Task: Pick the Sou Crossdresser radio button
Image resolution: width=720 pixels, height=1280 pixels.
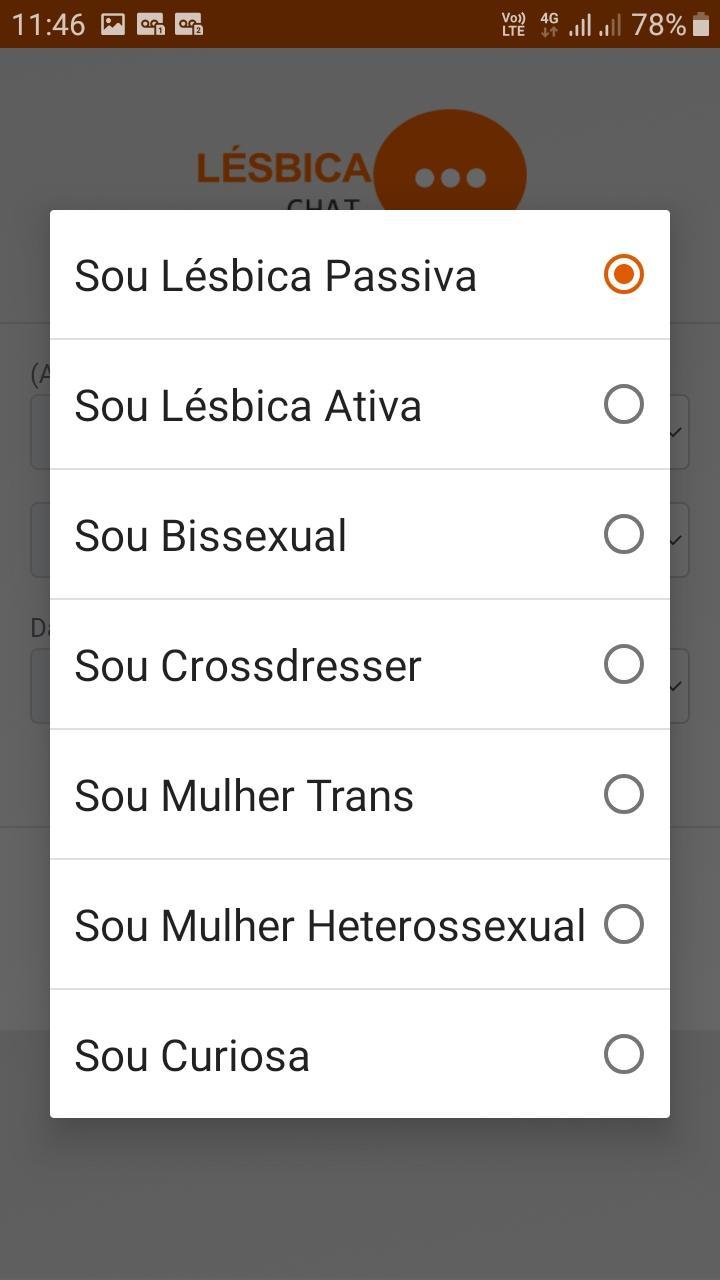Action: click(623, 664)
